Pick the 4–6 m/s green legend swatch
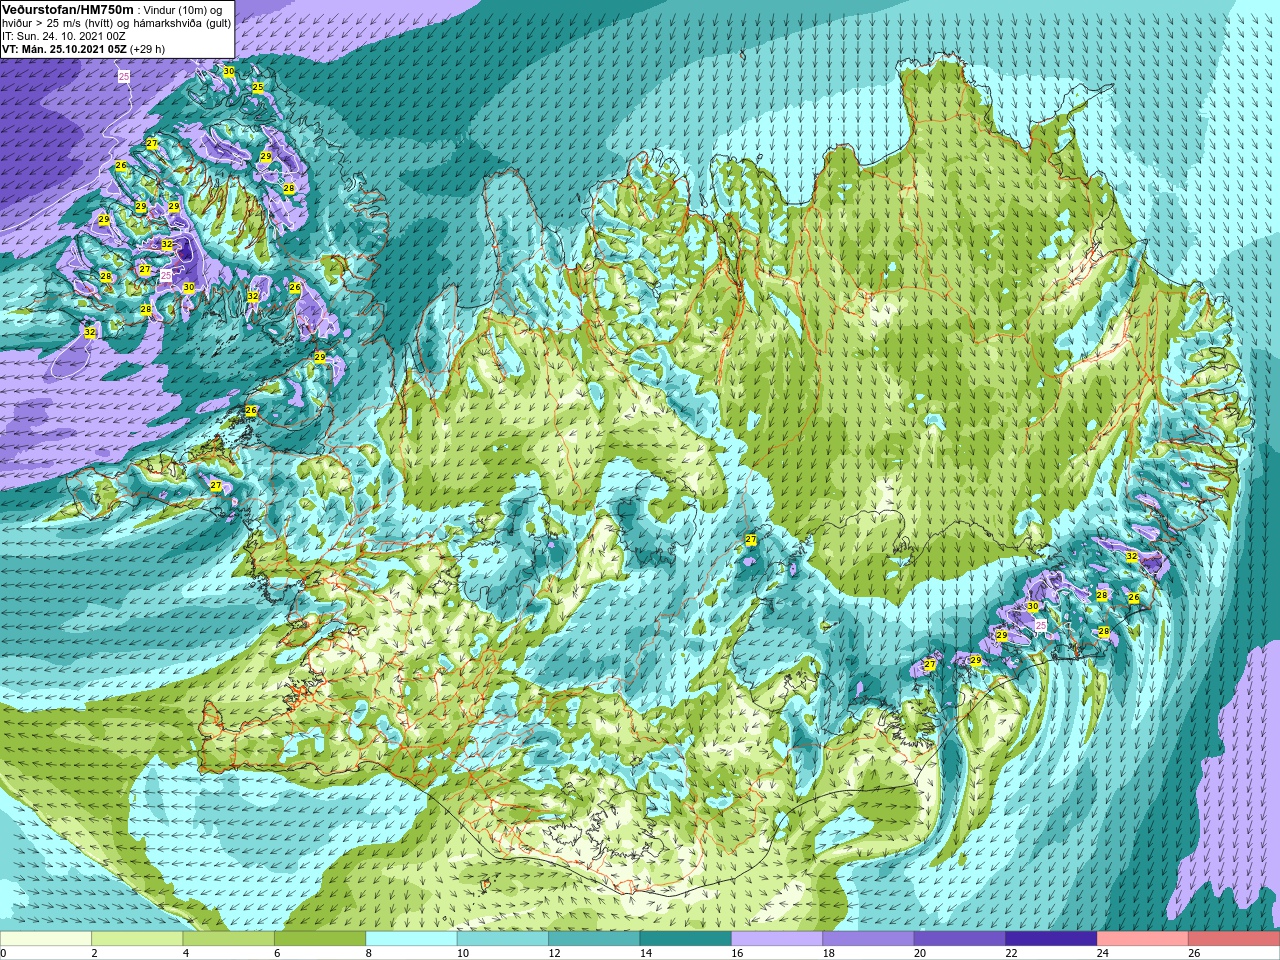 [228, 938]
